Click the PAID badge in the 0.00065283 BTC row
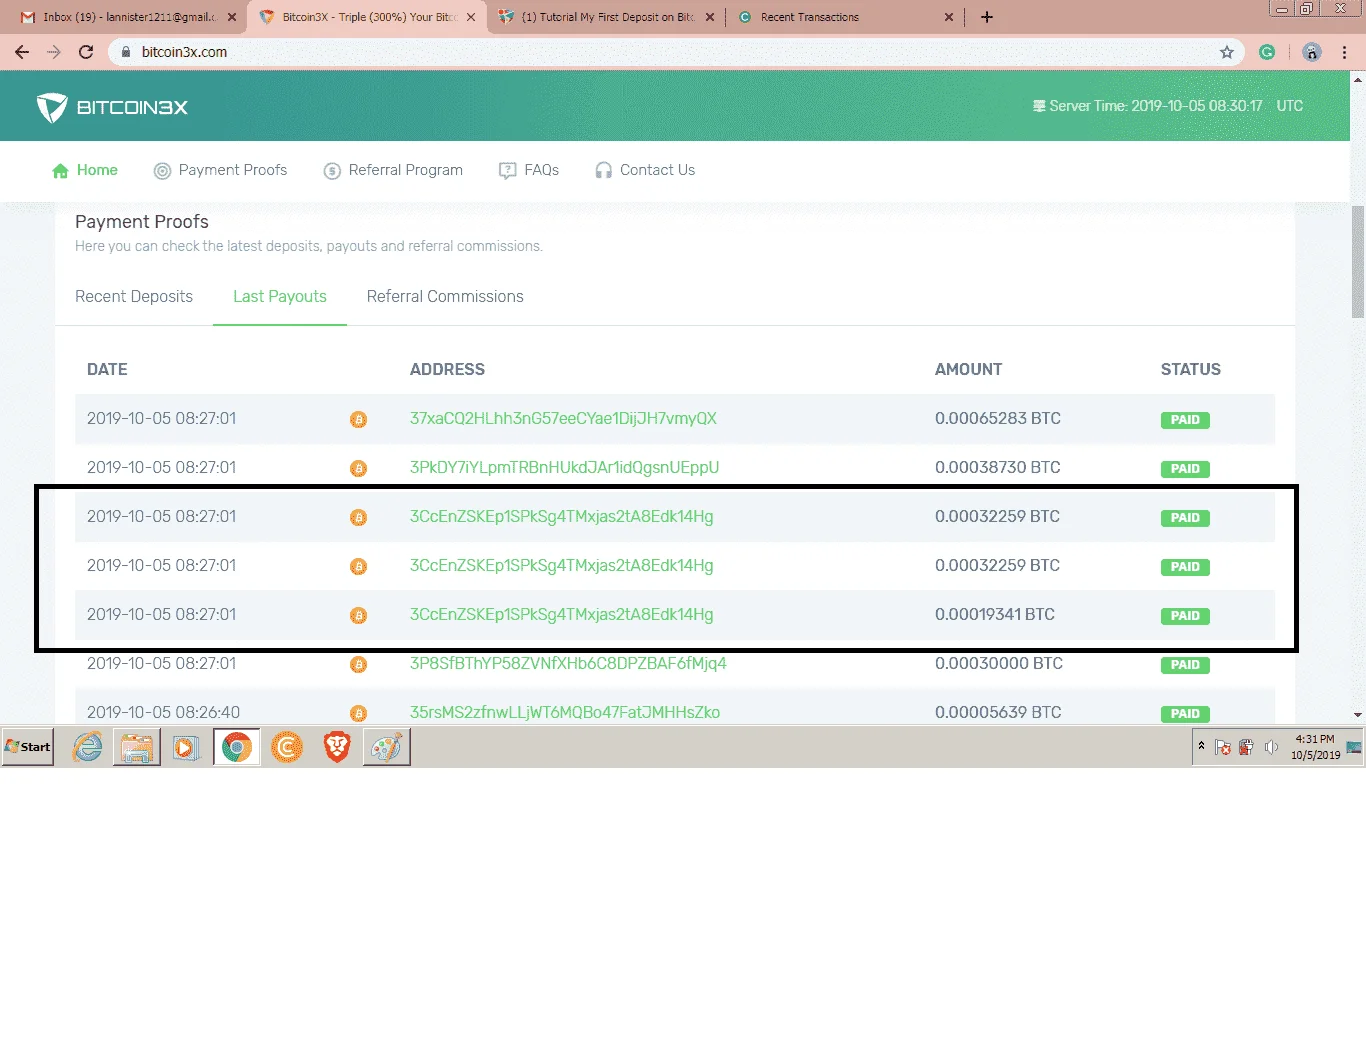This screenshot has width=1366, height=1039. point(1185,420)
